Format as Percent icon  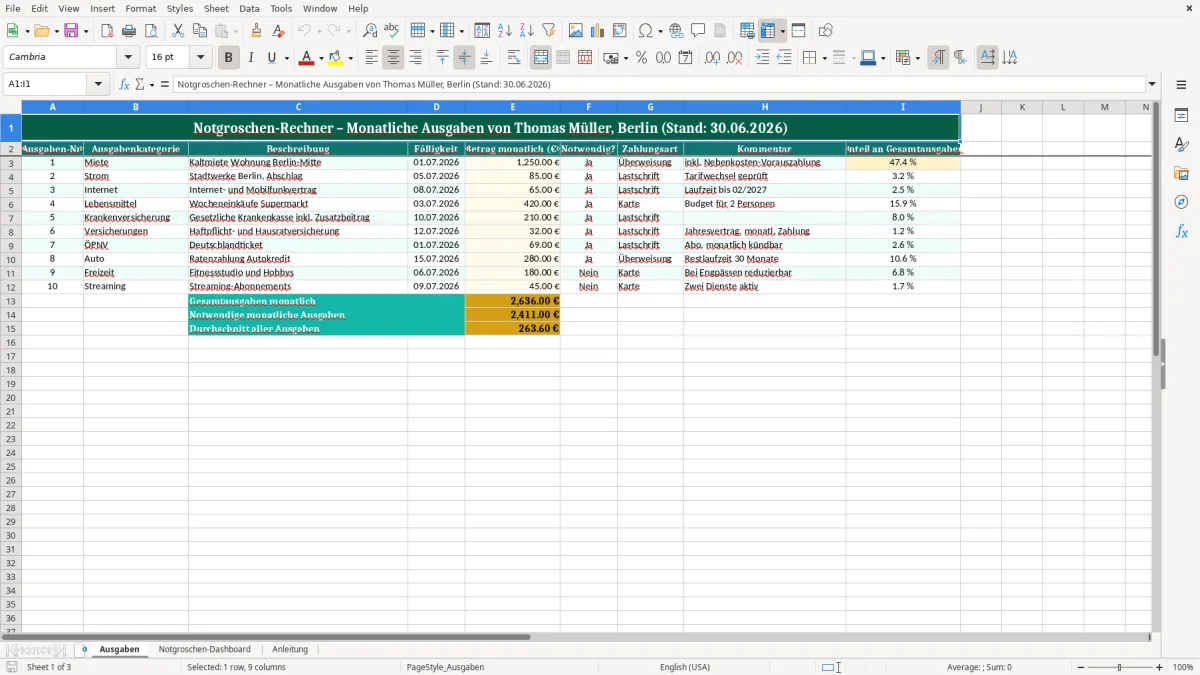coord(641,58)
